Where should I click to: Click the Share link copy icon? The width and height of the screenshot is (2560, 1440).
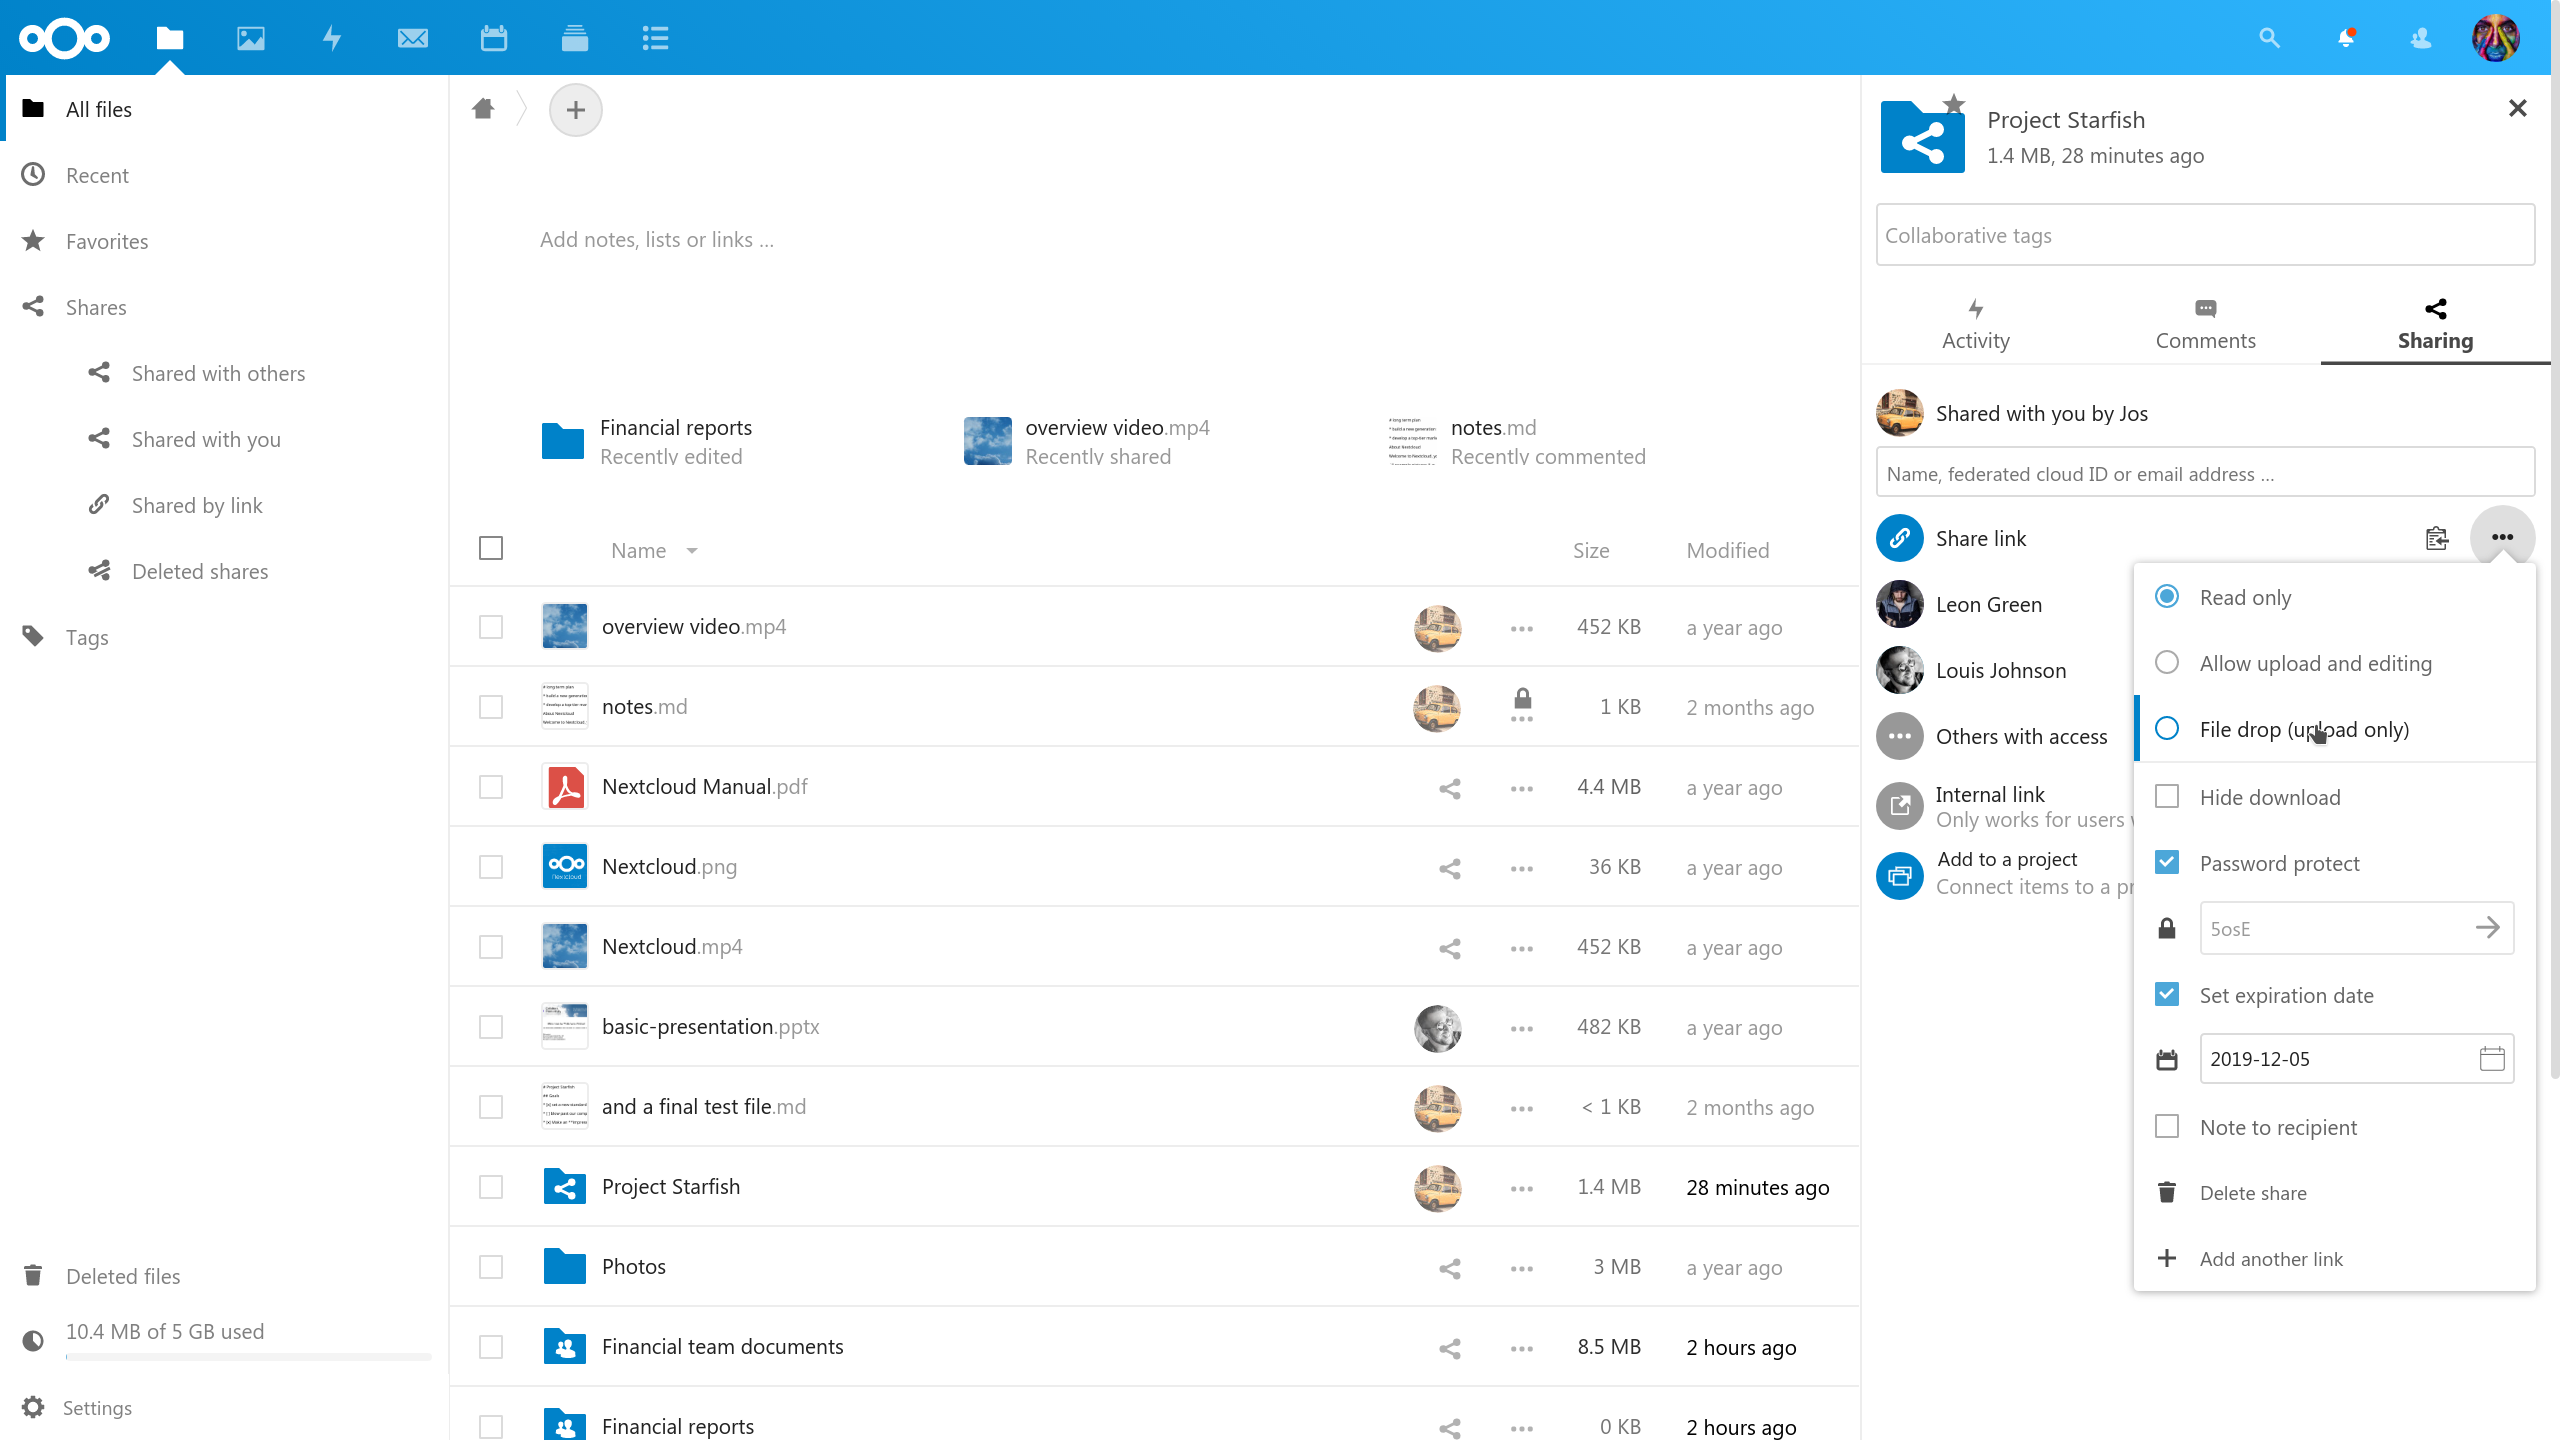[x=2439, y=536]
